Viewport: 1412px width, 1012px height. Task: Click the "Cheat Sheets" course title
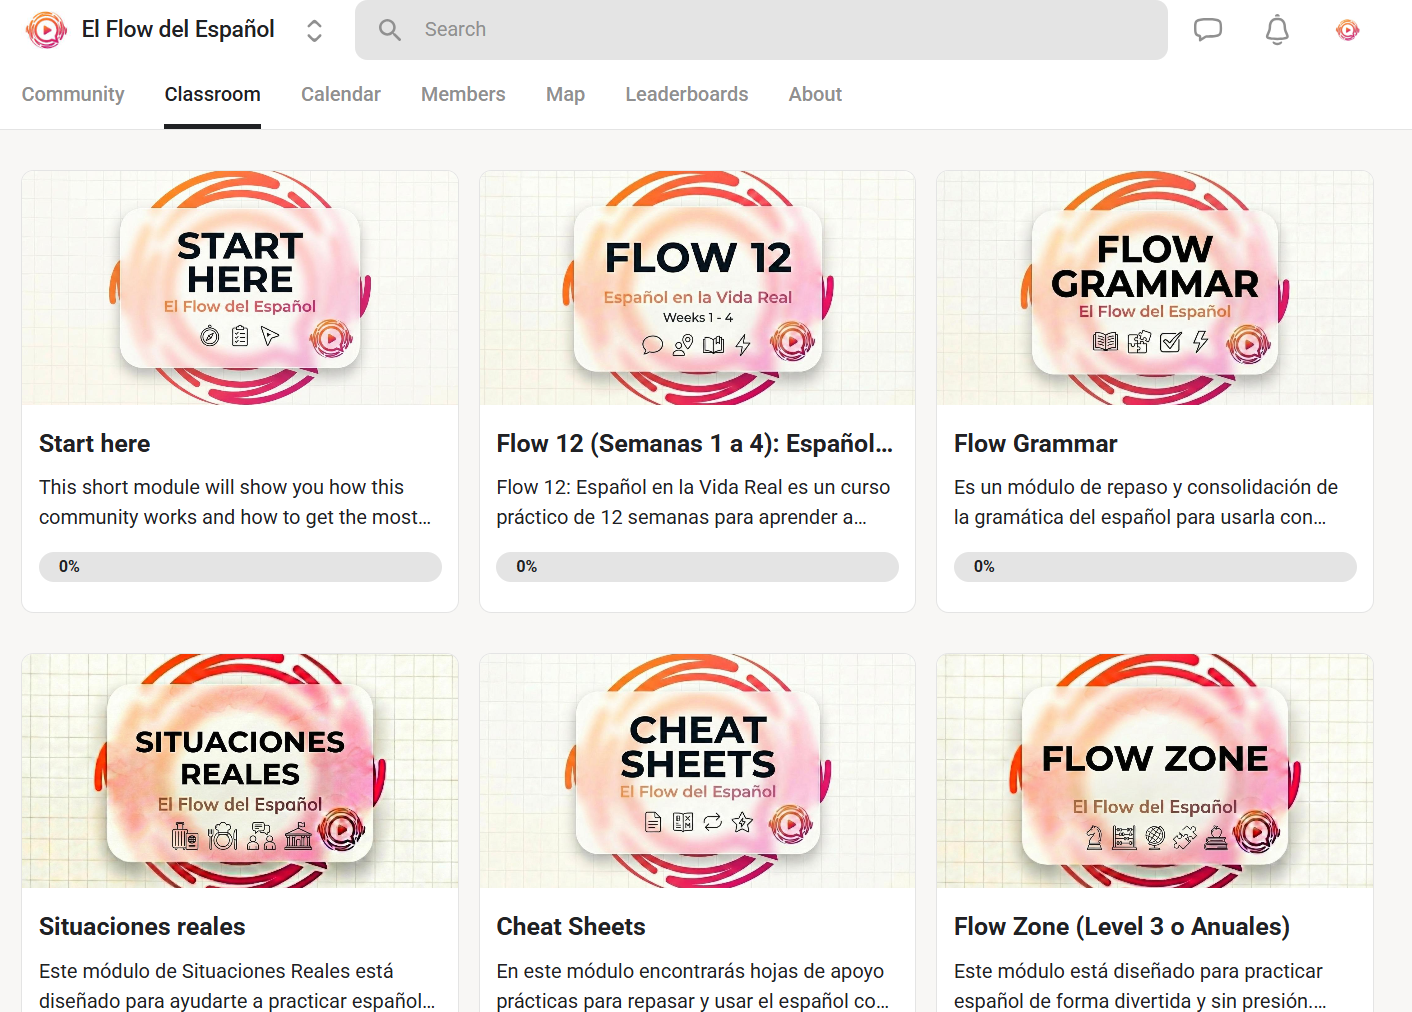pos(571,927)
